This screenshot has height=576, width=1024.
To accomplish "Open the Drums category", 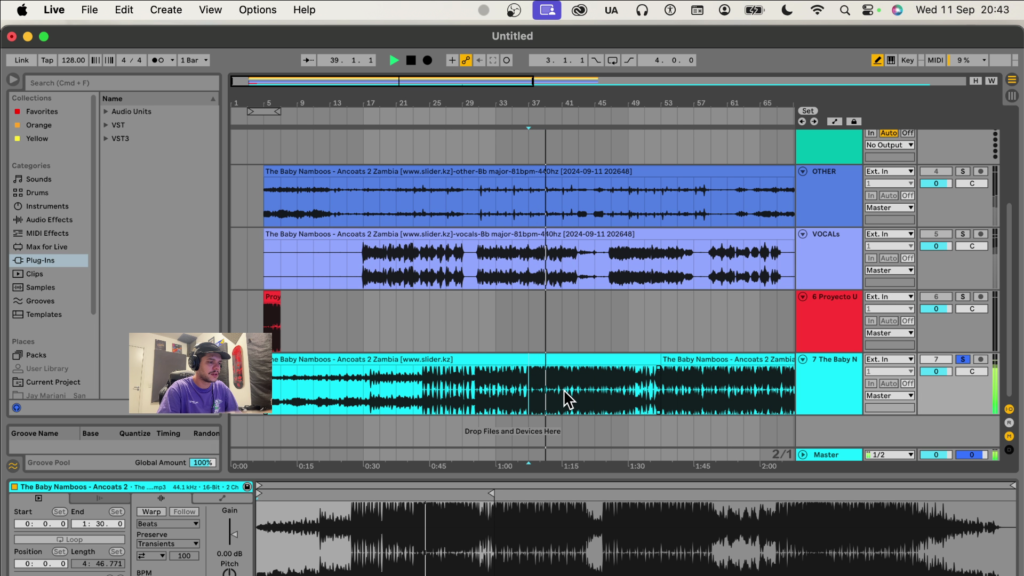I will coord(37,193).
